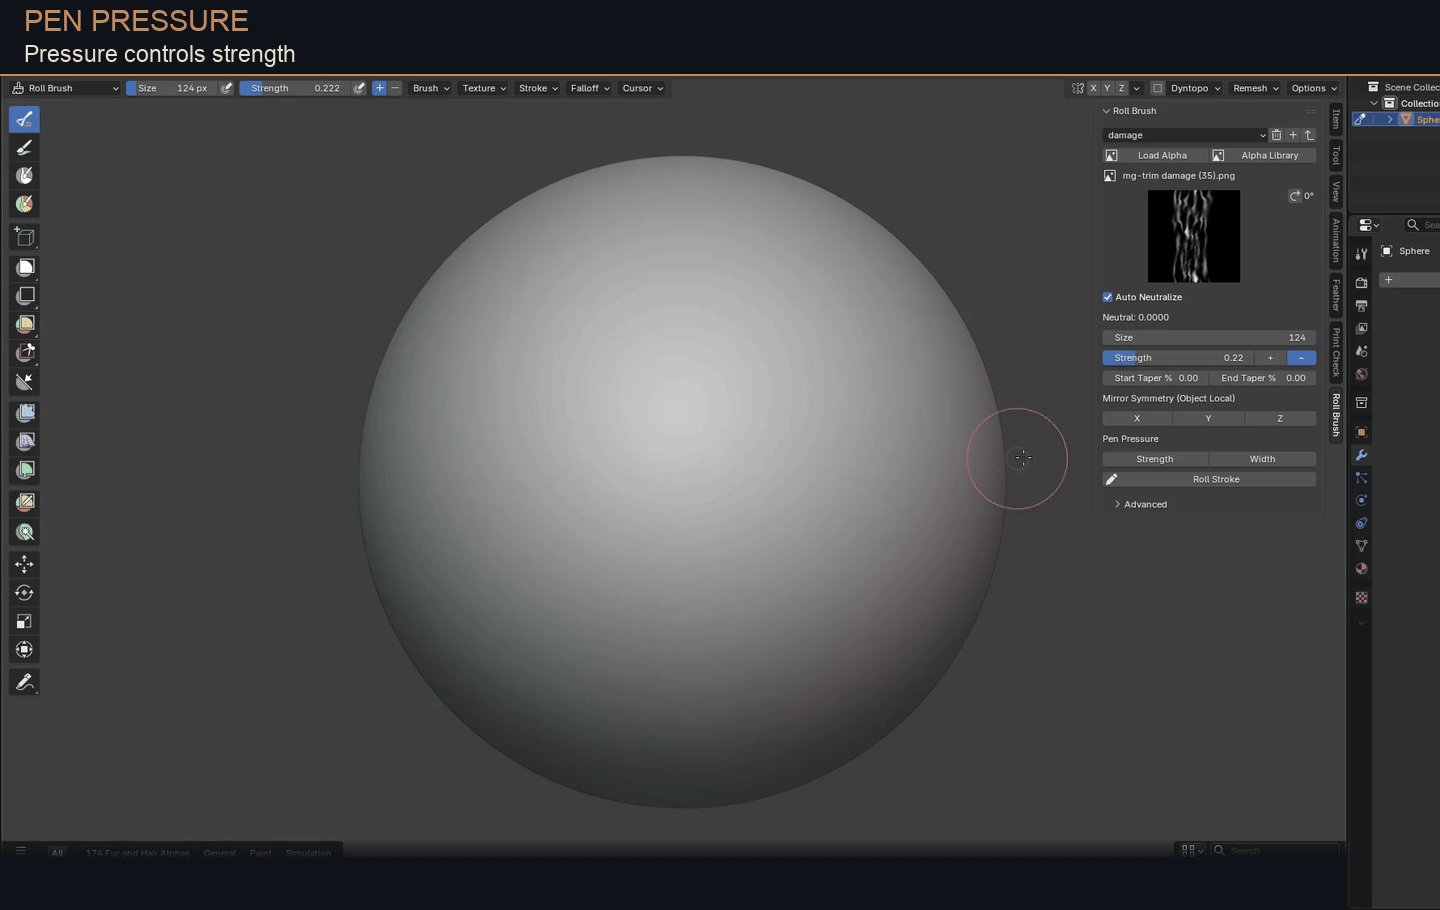Open the Texture properties checker tab

coord(1361,598)
